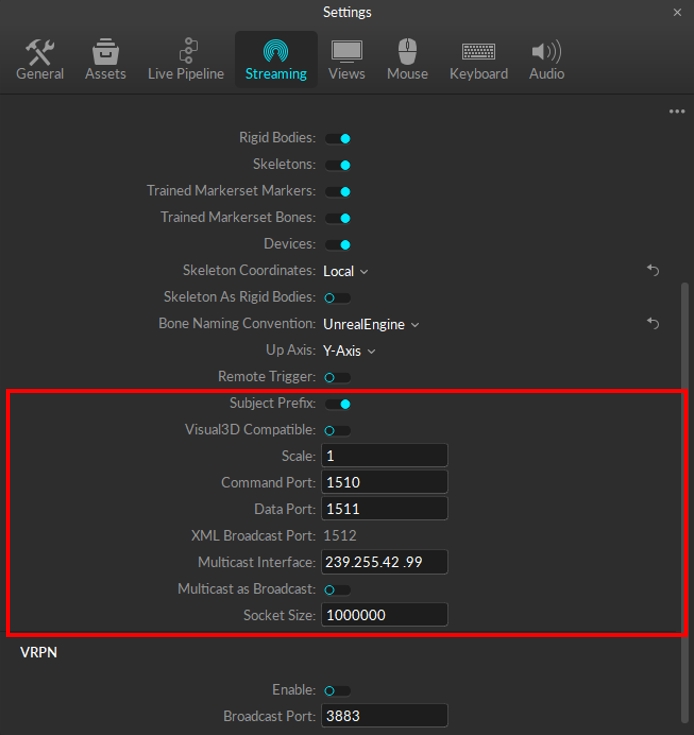Turn off the Subject Prefix toggle
Viewport: 694px width, 735px height.
tap(337, 404)
